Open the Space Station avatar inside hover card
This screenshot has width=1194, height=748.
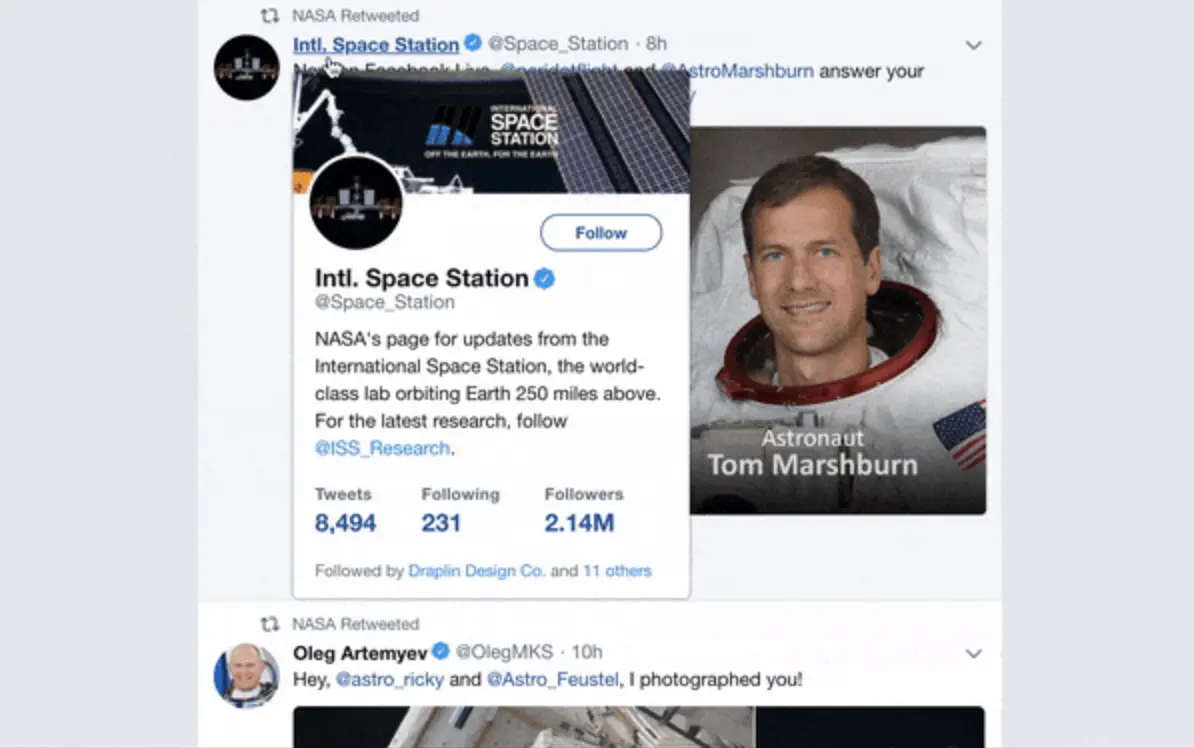[x=356, y=203]
